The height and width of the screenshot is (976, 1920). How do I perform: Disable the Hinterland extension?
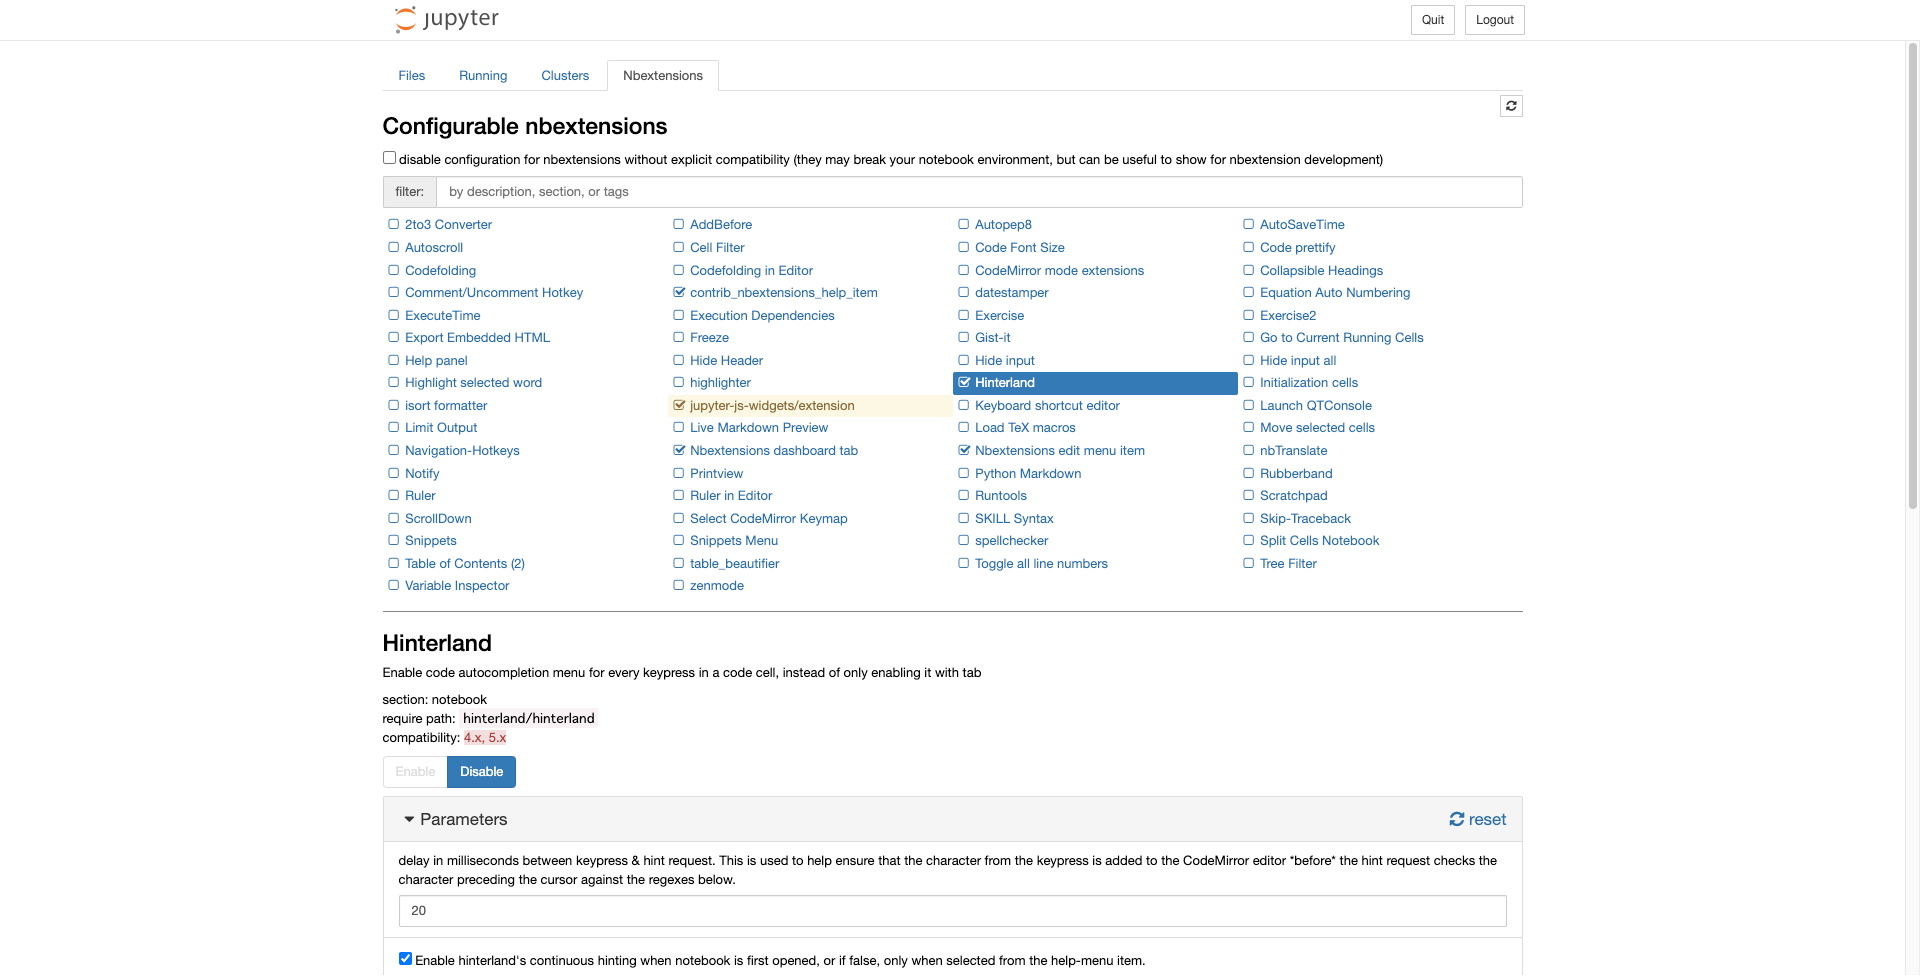[x=481, y=771]
